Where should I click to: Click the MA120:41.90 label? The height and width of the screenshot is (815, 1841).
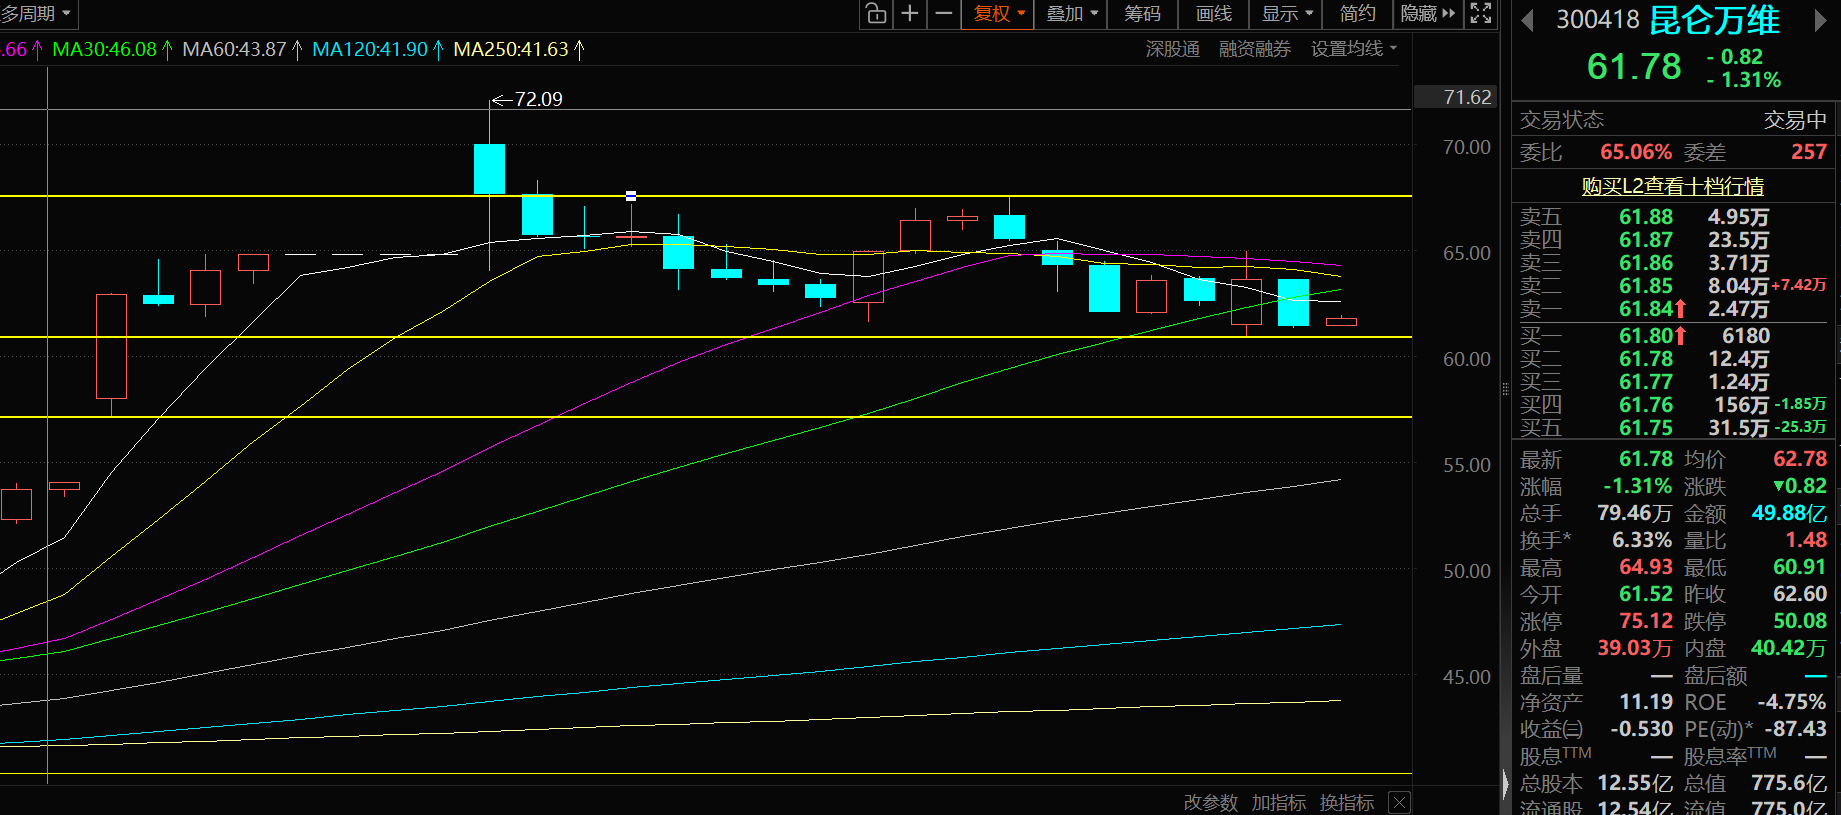click(x=370, y=49)
